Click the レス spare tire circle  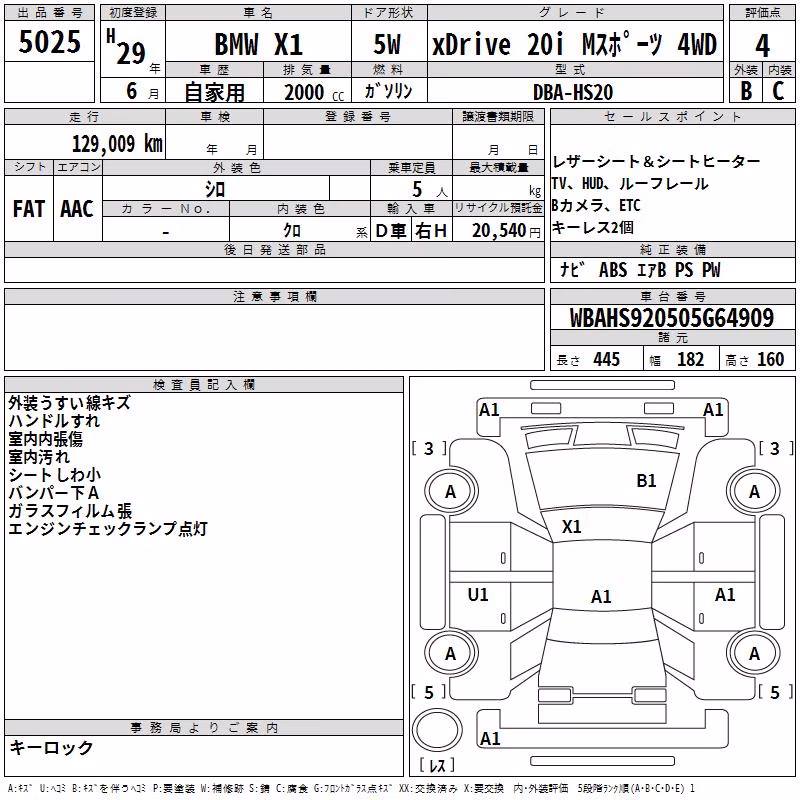point(437,730)
